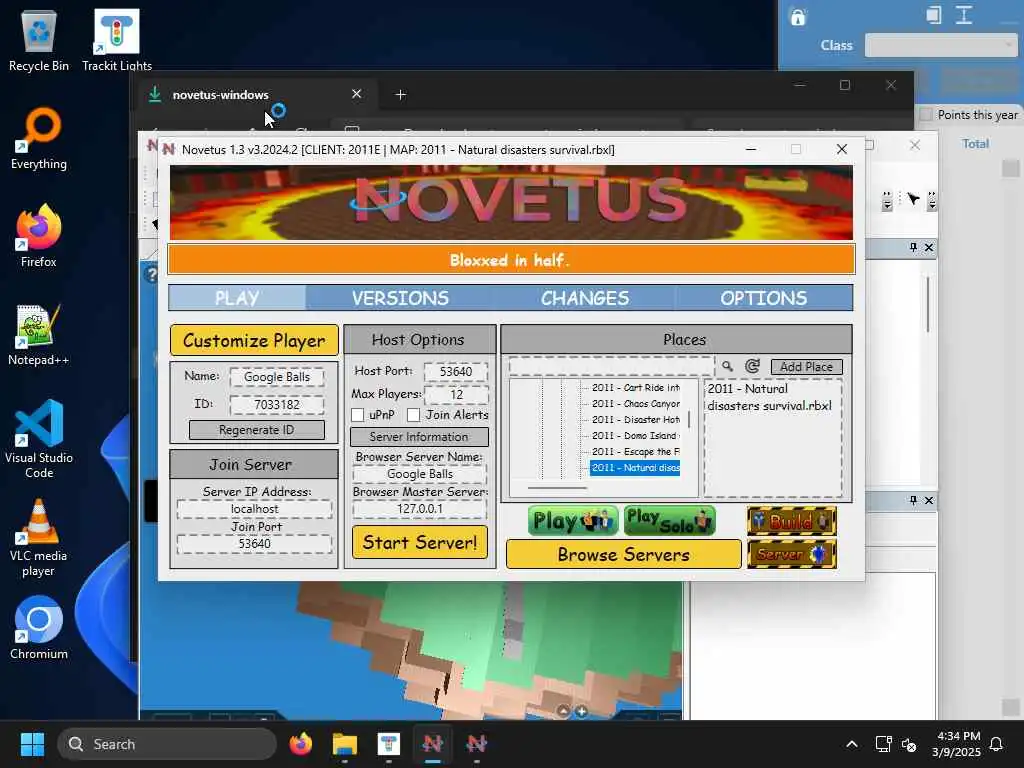The height and width of the screenshot is (768, 1024).
Task: Select the novetus-windows browser tab
Action: click(255, 95)
